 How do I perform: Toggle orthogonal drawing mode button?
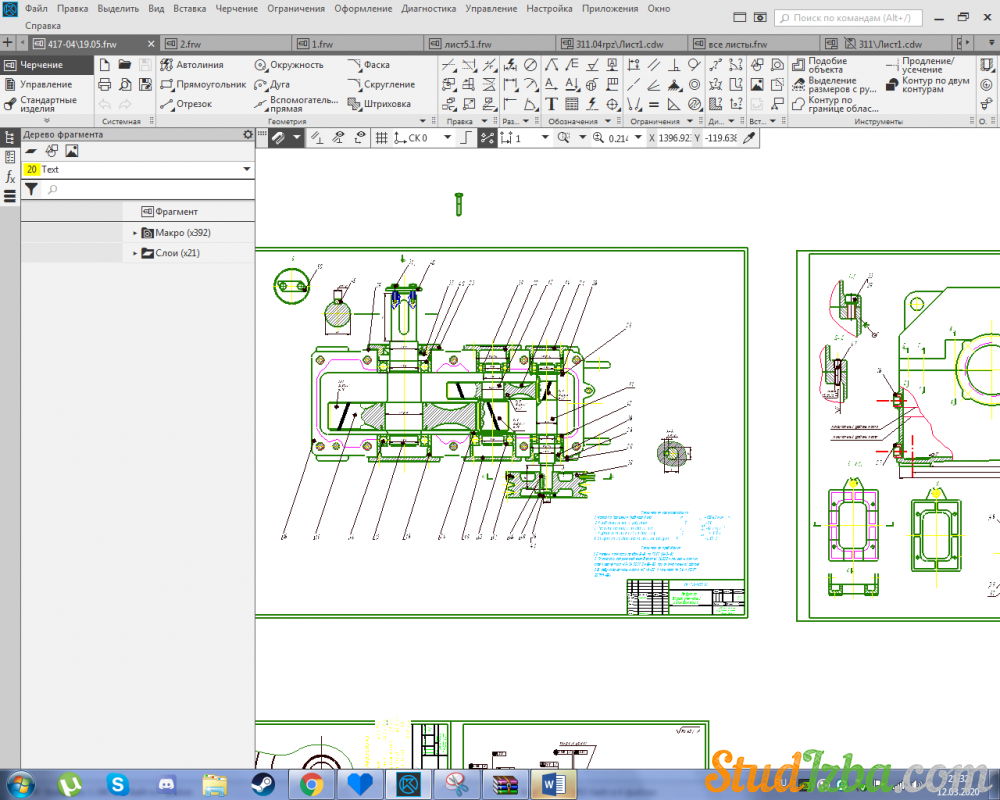[465, 138]
